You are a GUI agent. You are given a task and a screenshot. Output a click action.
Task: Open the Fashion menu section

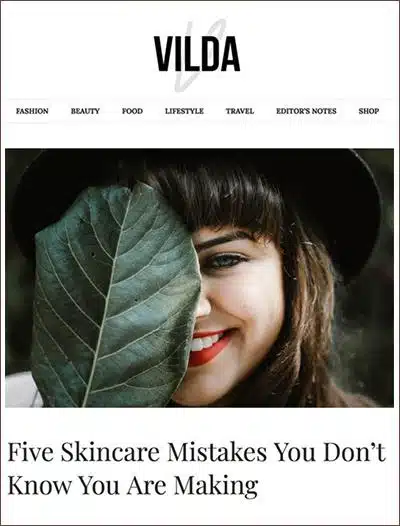click(x=32, y=111)
